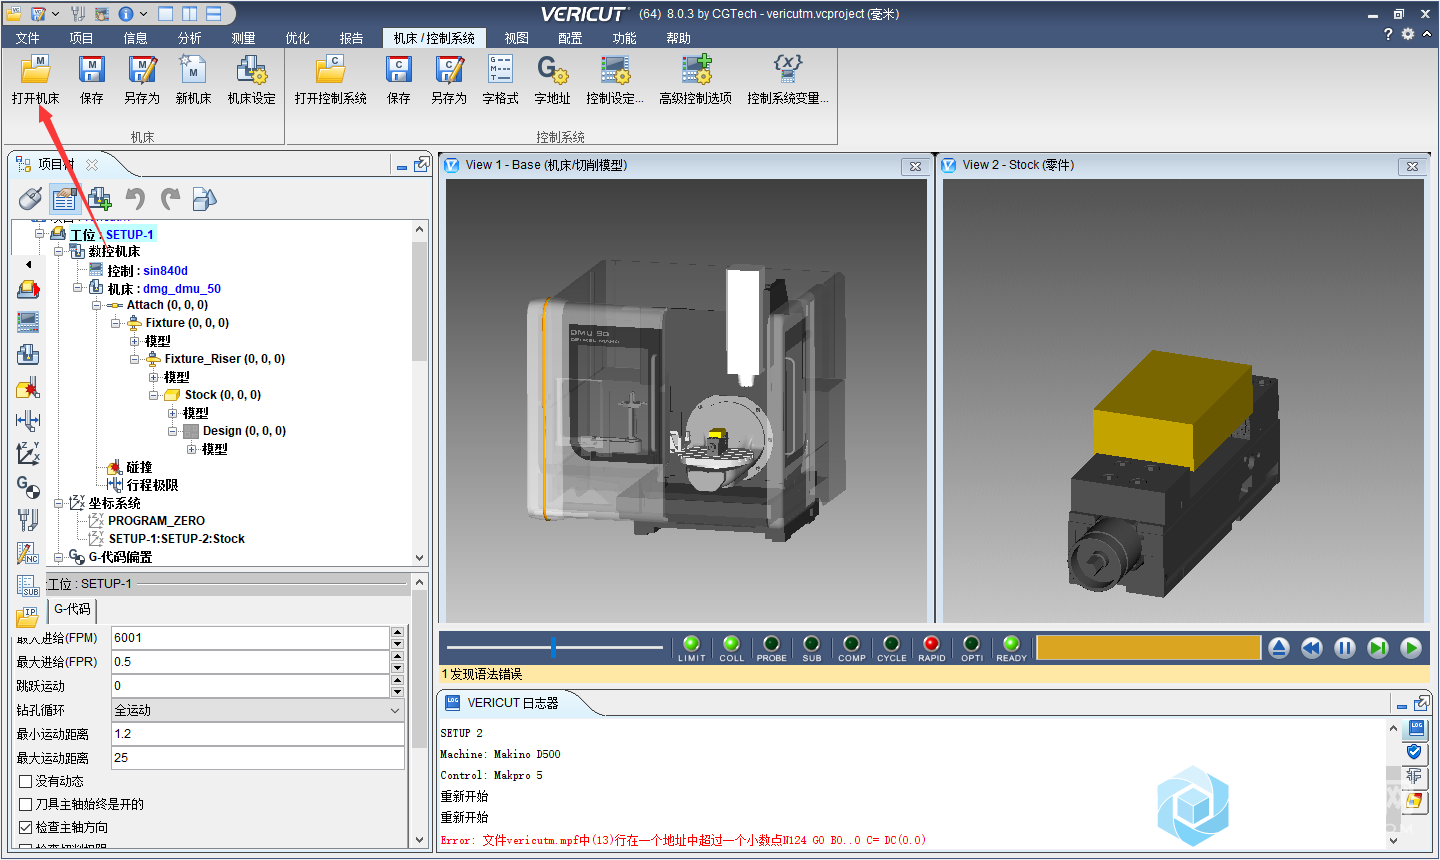1440x860 pixels.
Task: Toggle the configure panel icon in project tree toolbar
Action: (65, 199)
